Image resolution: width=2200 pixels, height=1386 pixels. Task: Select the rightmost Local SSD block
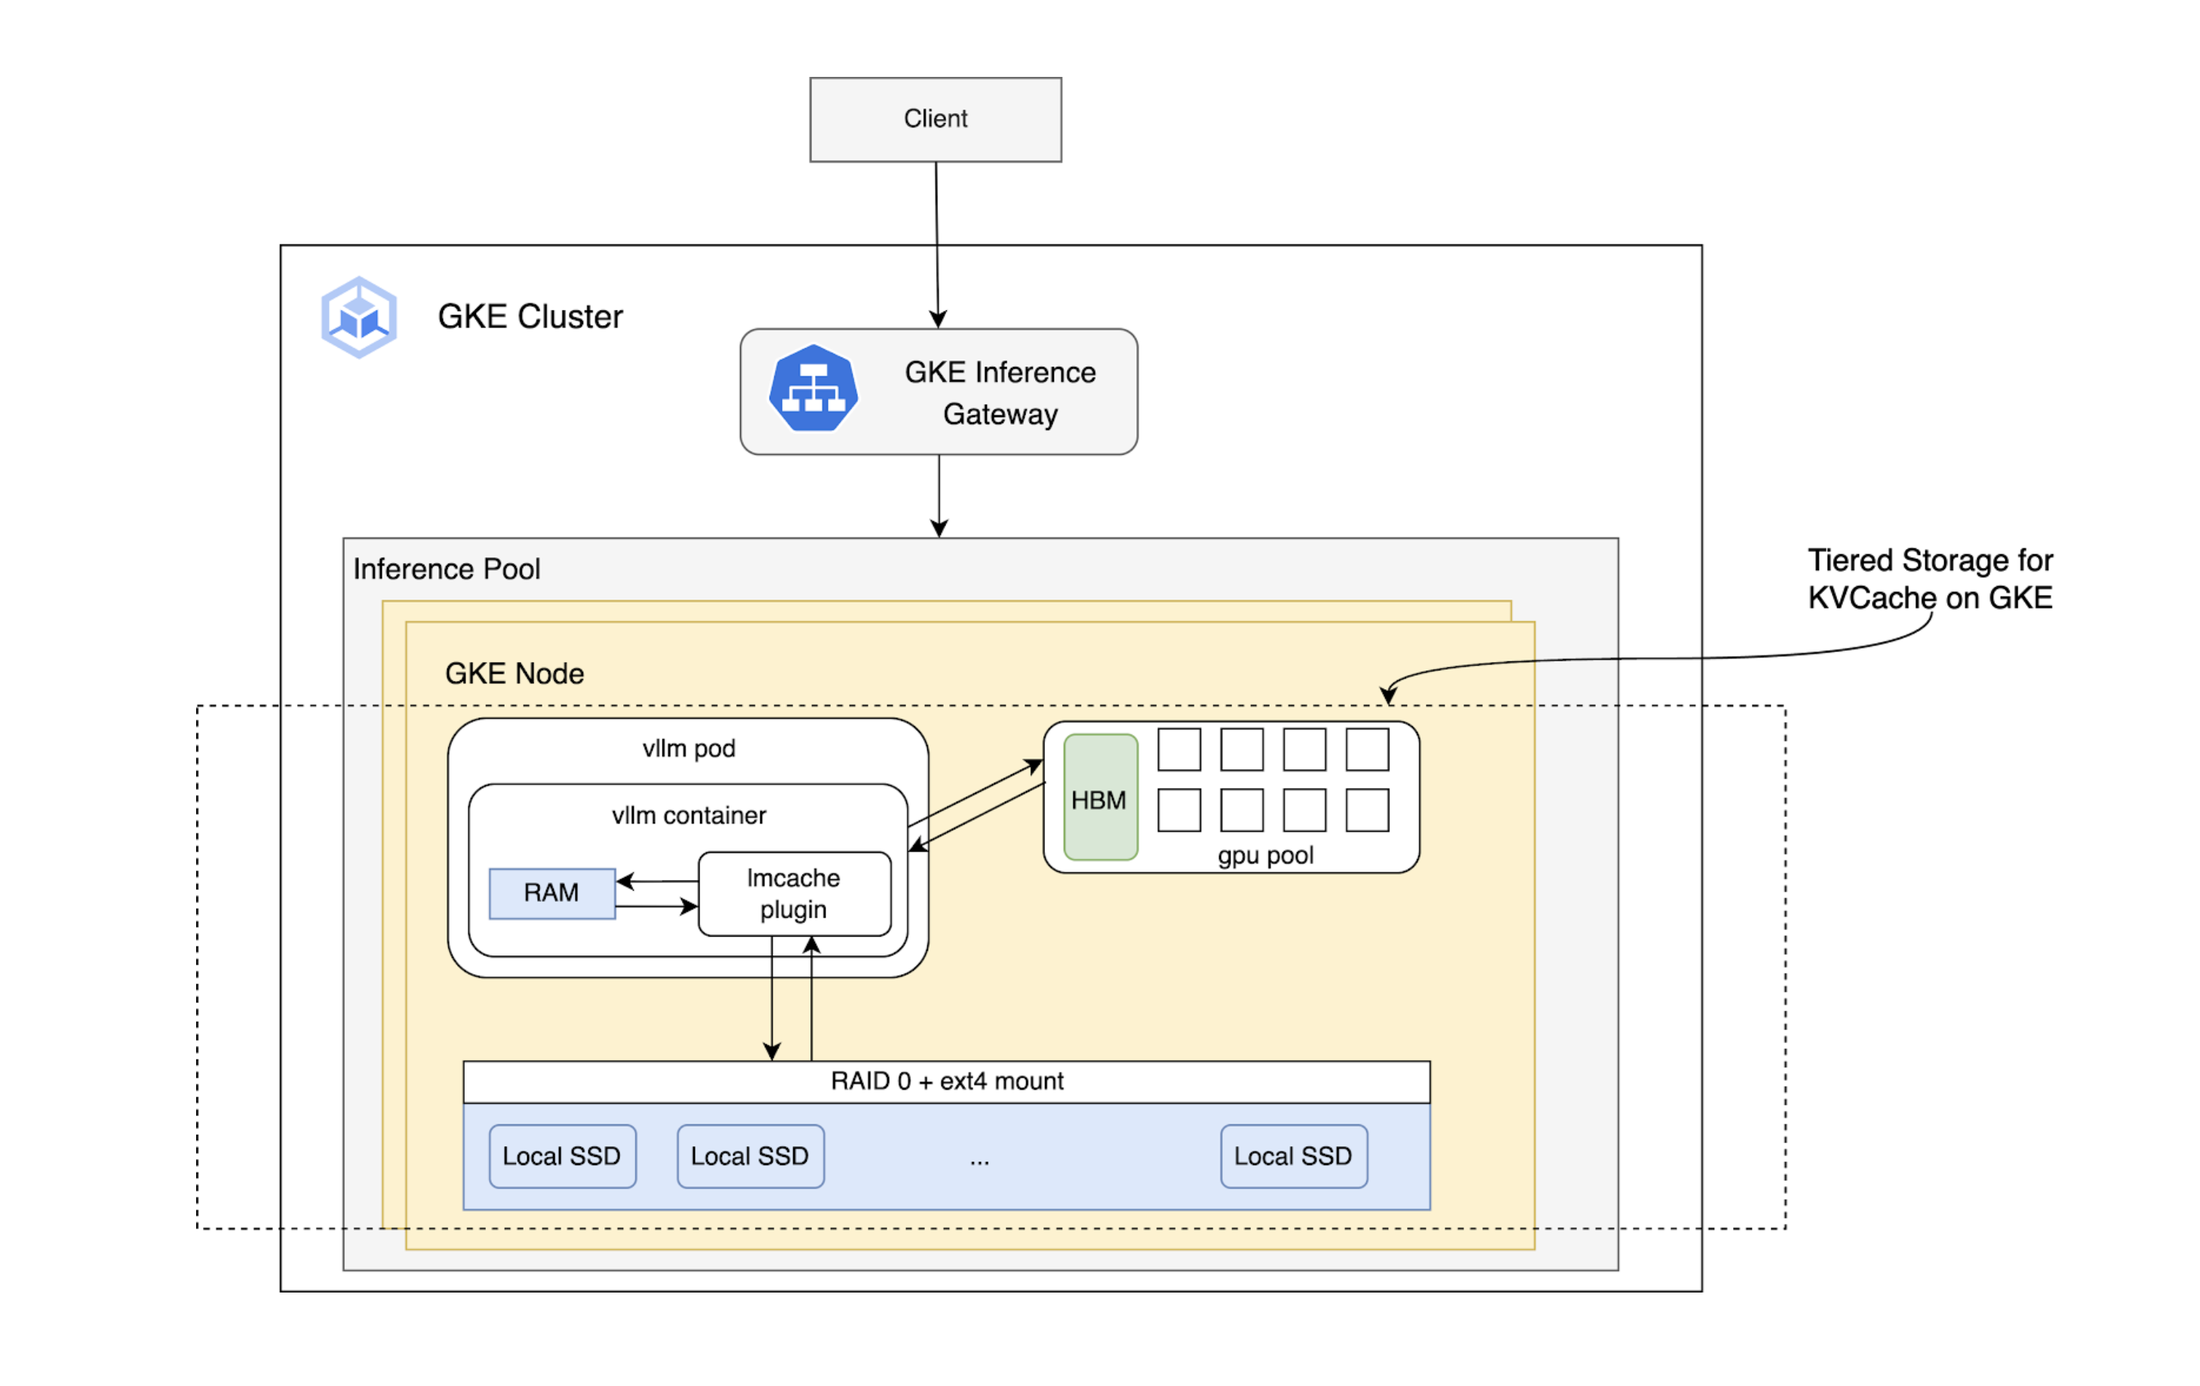[1293, 1156]
